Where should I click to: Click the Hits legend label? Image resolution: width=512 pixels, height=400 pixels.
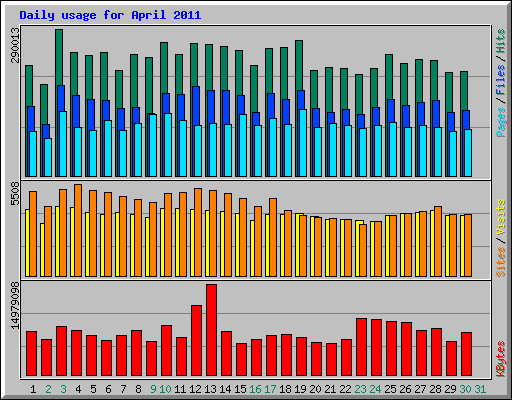(x=501, y=41)
